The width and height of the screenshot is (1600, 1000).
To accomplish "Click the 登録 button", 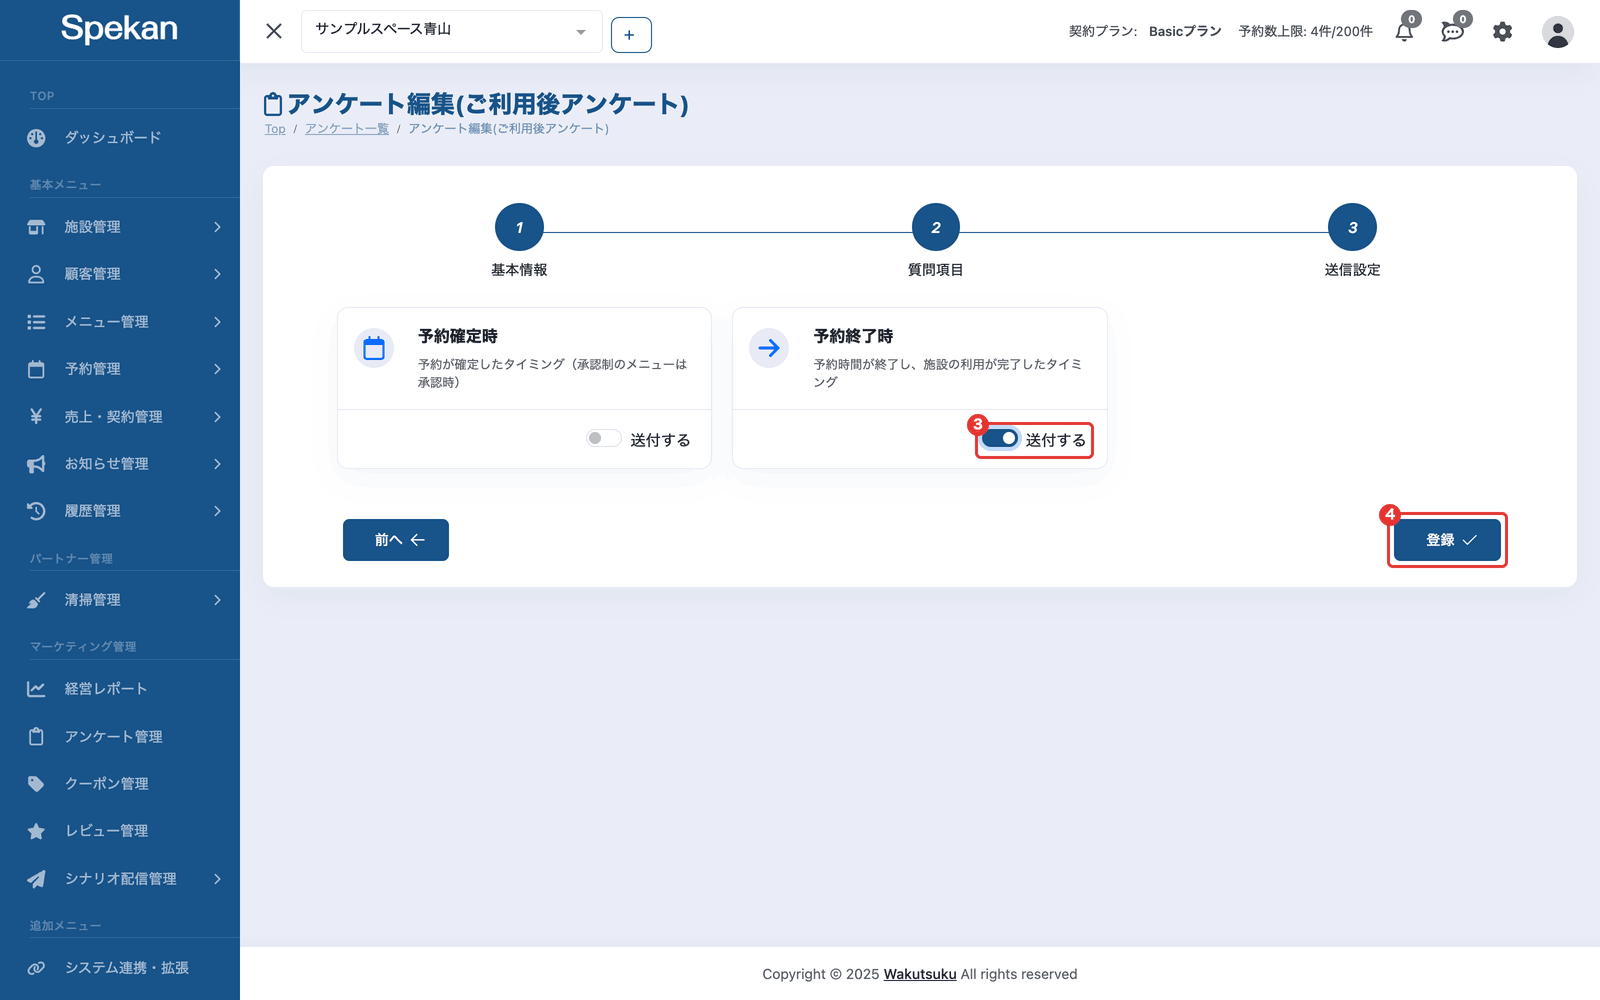I will point(1447,540).
